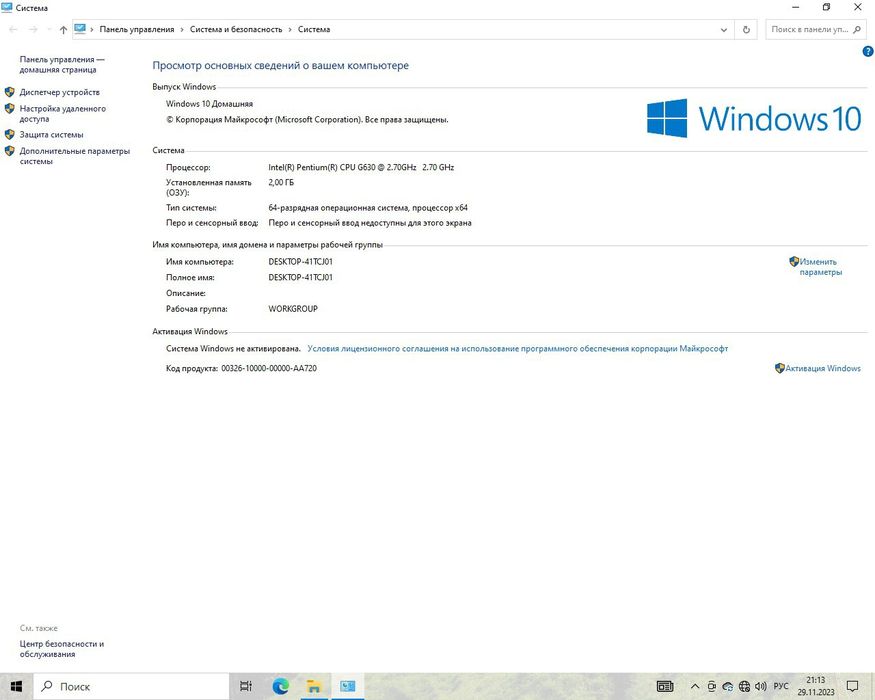Select the workgroup value 'WORKGROUP'
The height and width of the screenshot is (700, 875).
pyautogui.click(x=293, y=309)
